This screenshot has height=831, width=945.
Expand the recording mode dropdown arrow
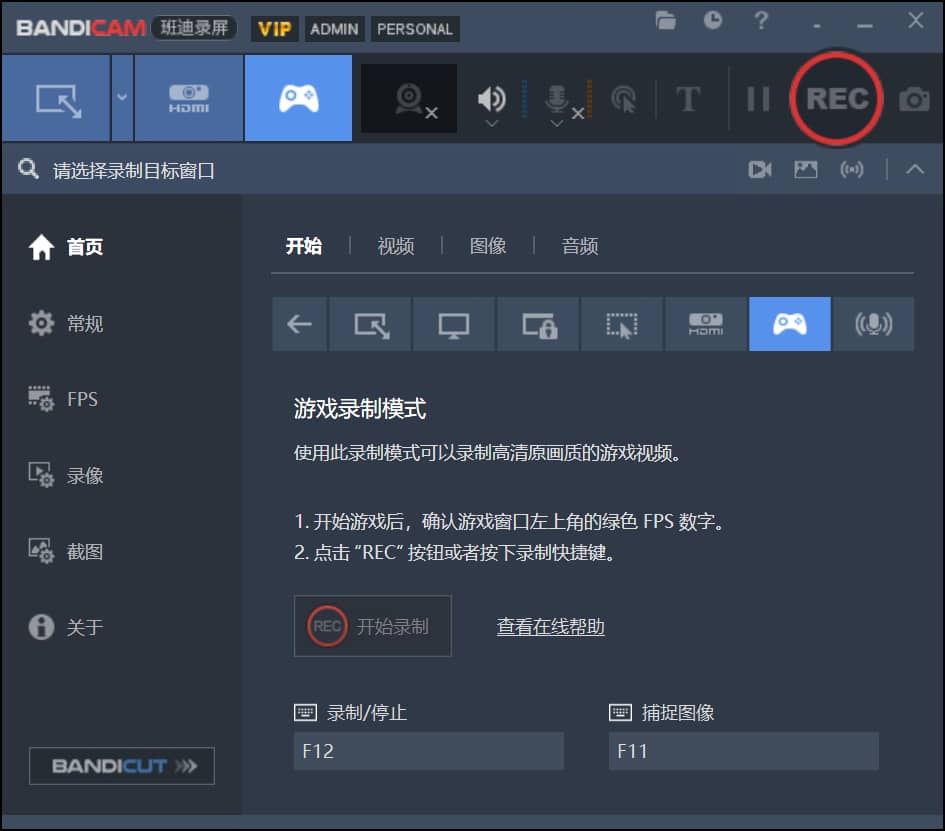click(x=122, y=98)
